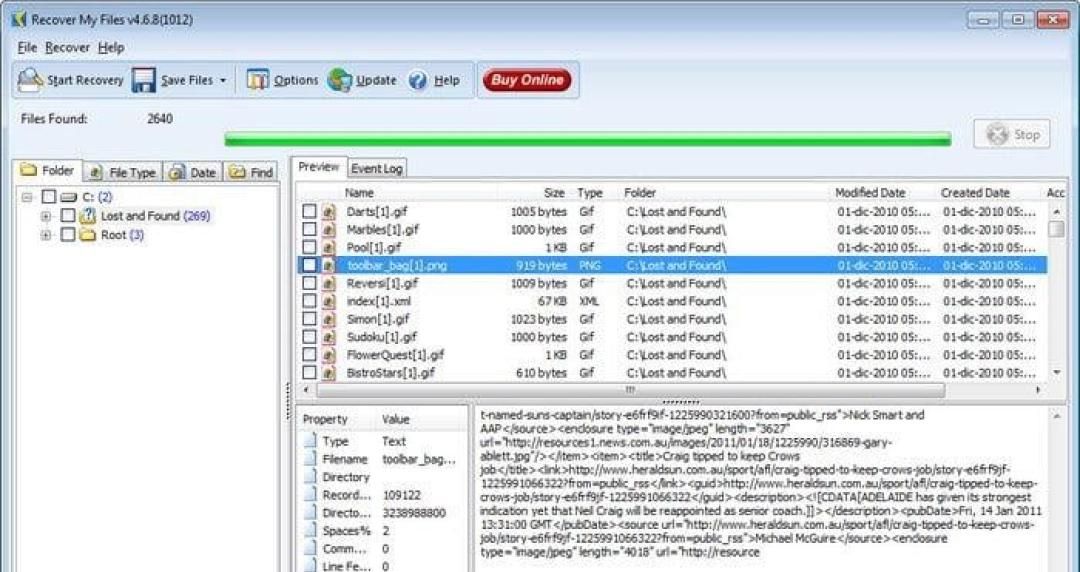Click the Start Recovery toolbar icon

[30, 81]
